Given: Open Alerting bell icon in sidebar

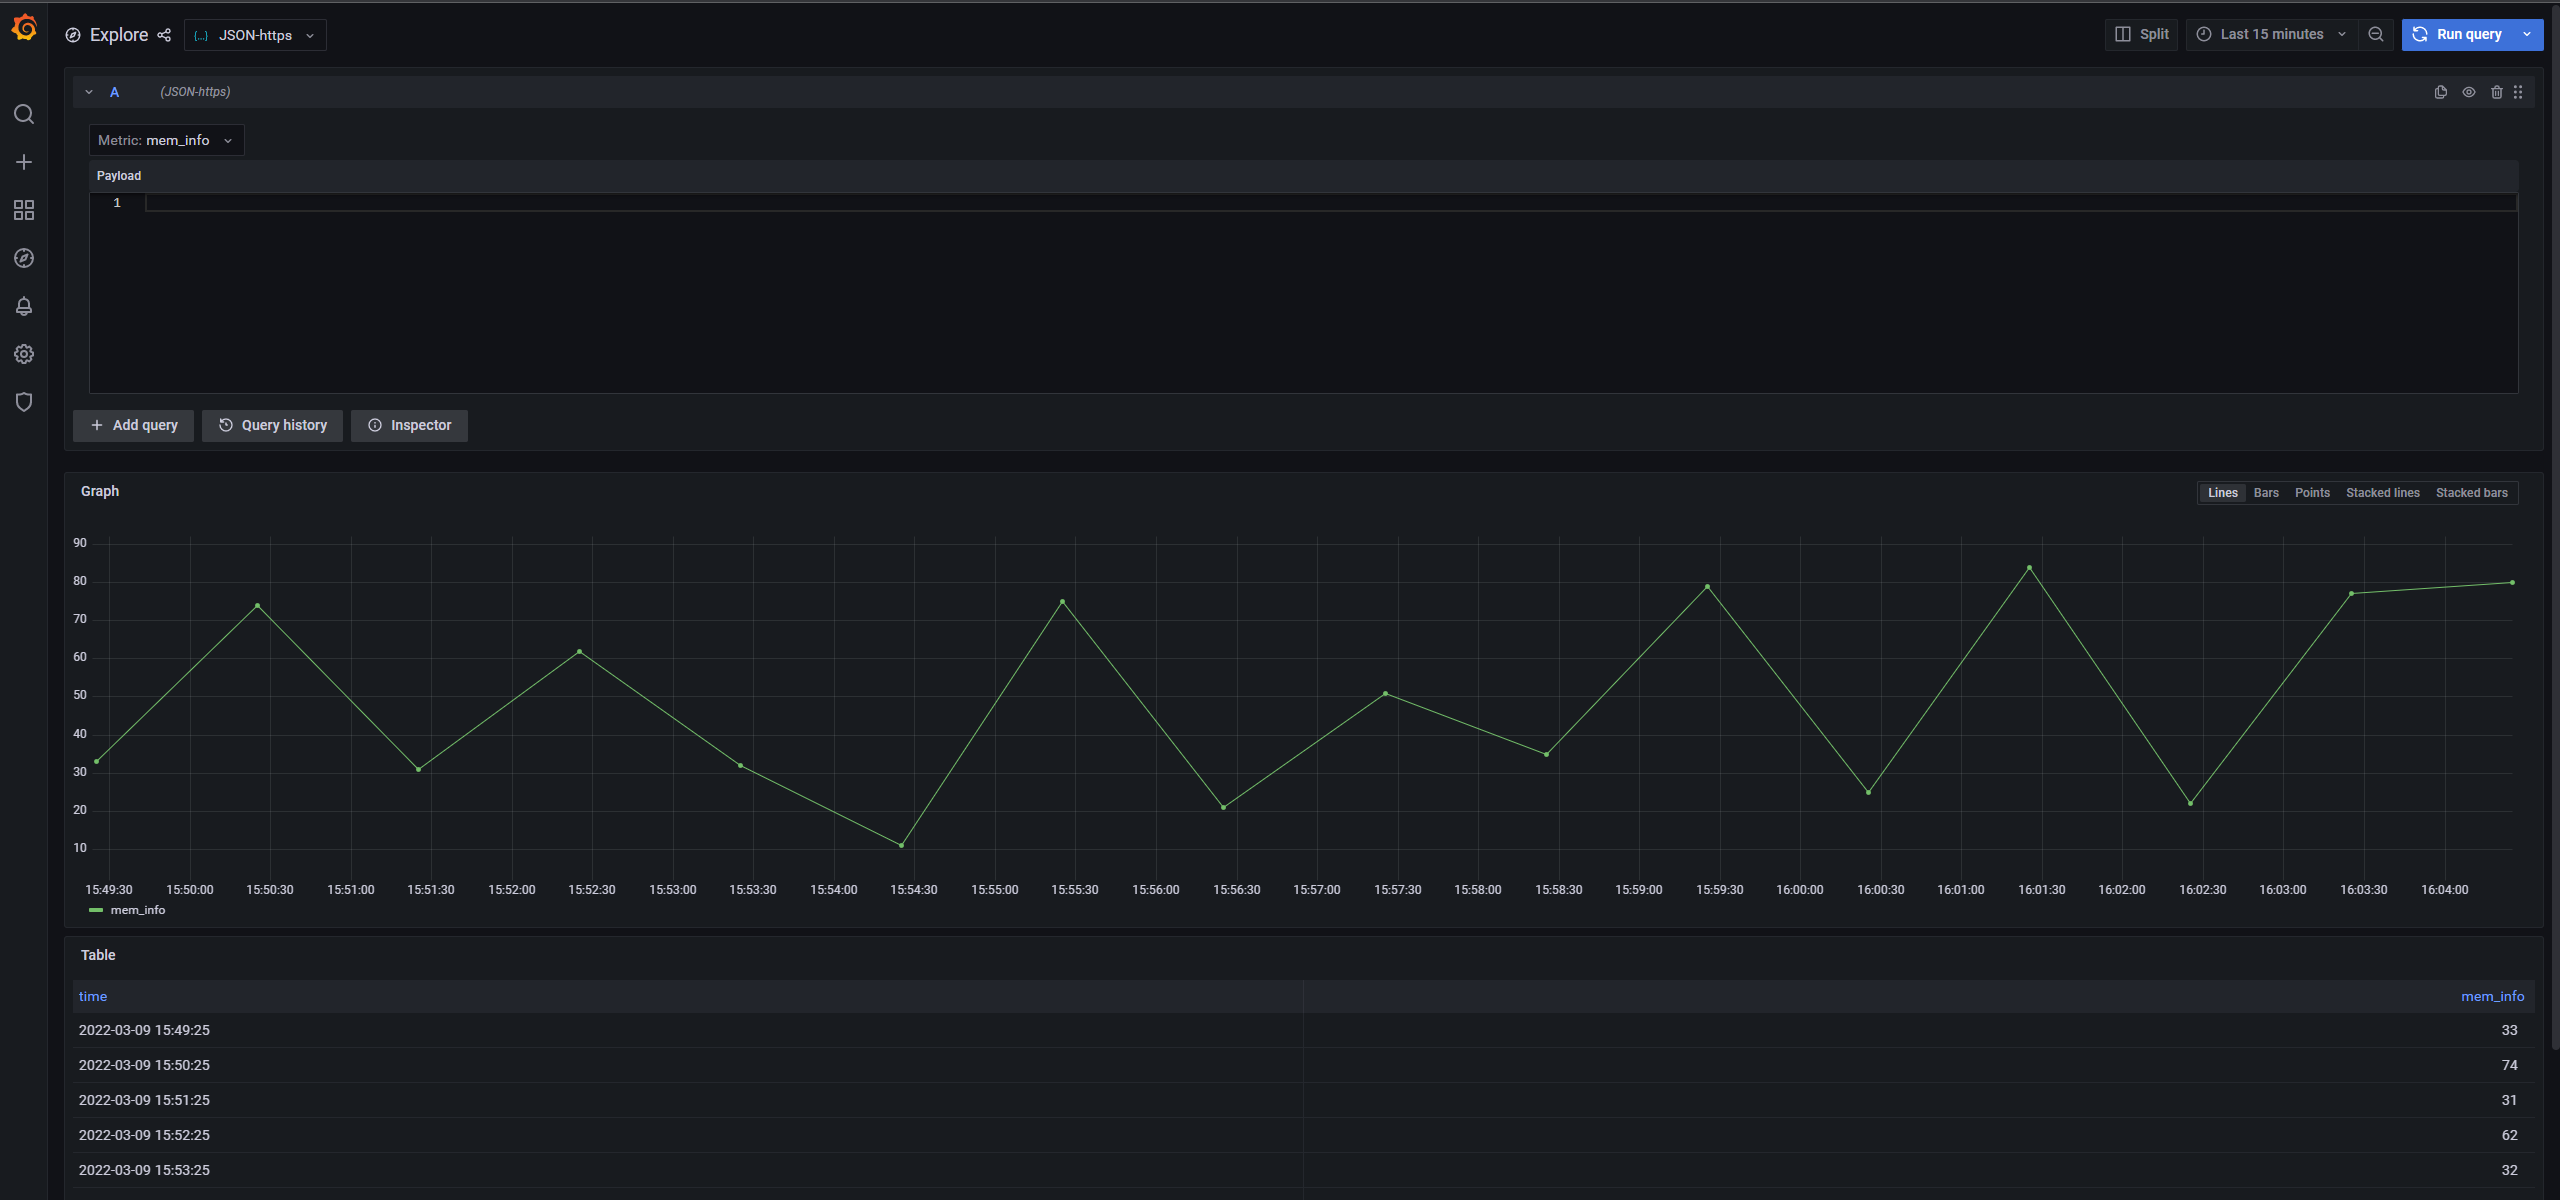Looking at the screenshot, I should (x=24, y=306).
